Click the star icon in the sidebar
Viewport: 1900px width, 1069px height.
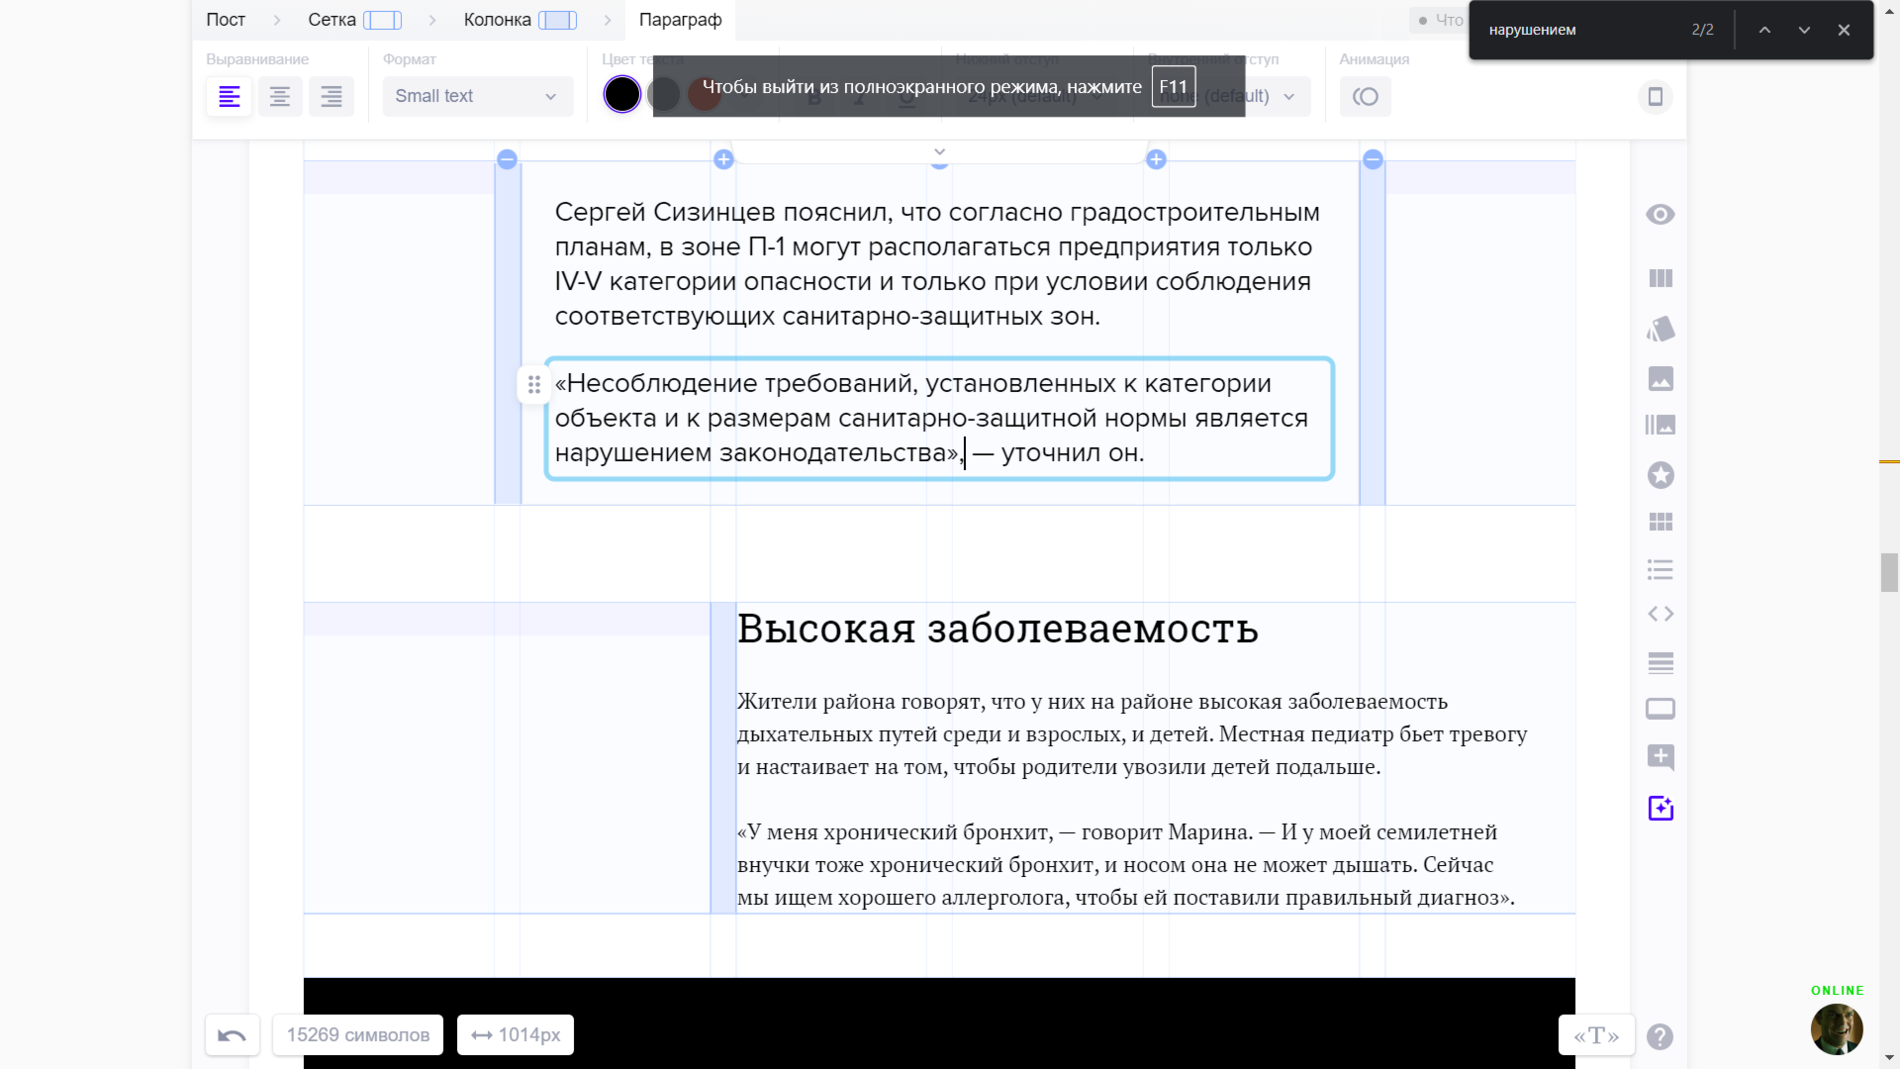pyautogui.click(x=1660, y=475)
